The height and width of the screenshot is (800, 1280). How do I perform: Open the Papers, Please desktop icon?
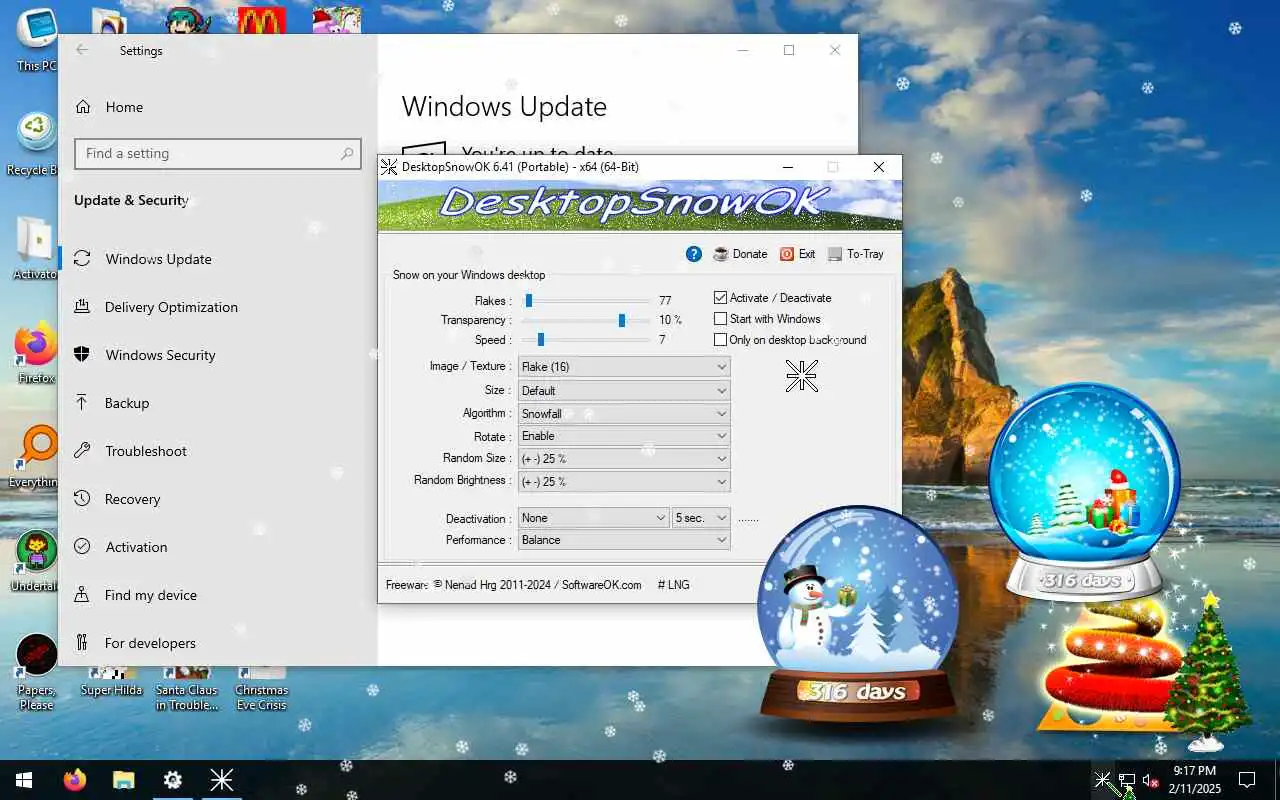36,670
